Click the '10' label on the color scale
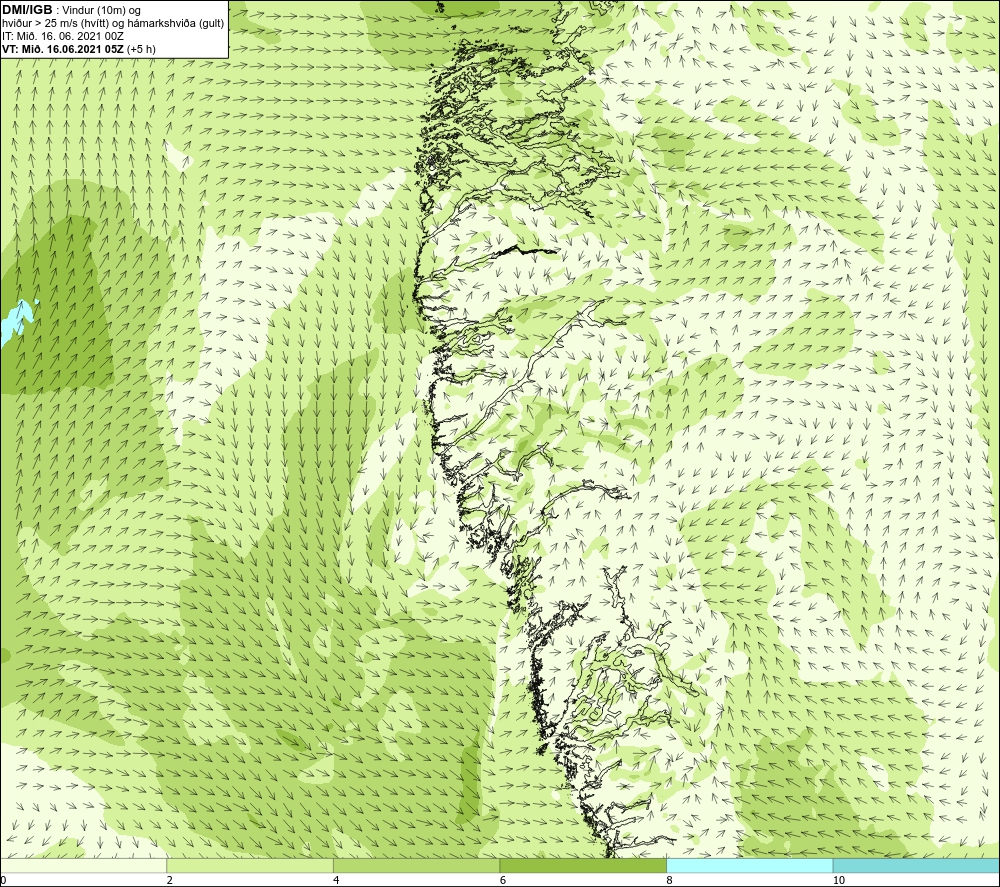This screenshot has height=887, width=1000. click(x=839, y=880)
